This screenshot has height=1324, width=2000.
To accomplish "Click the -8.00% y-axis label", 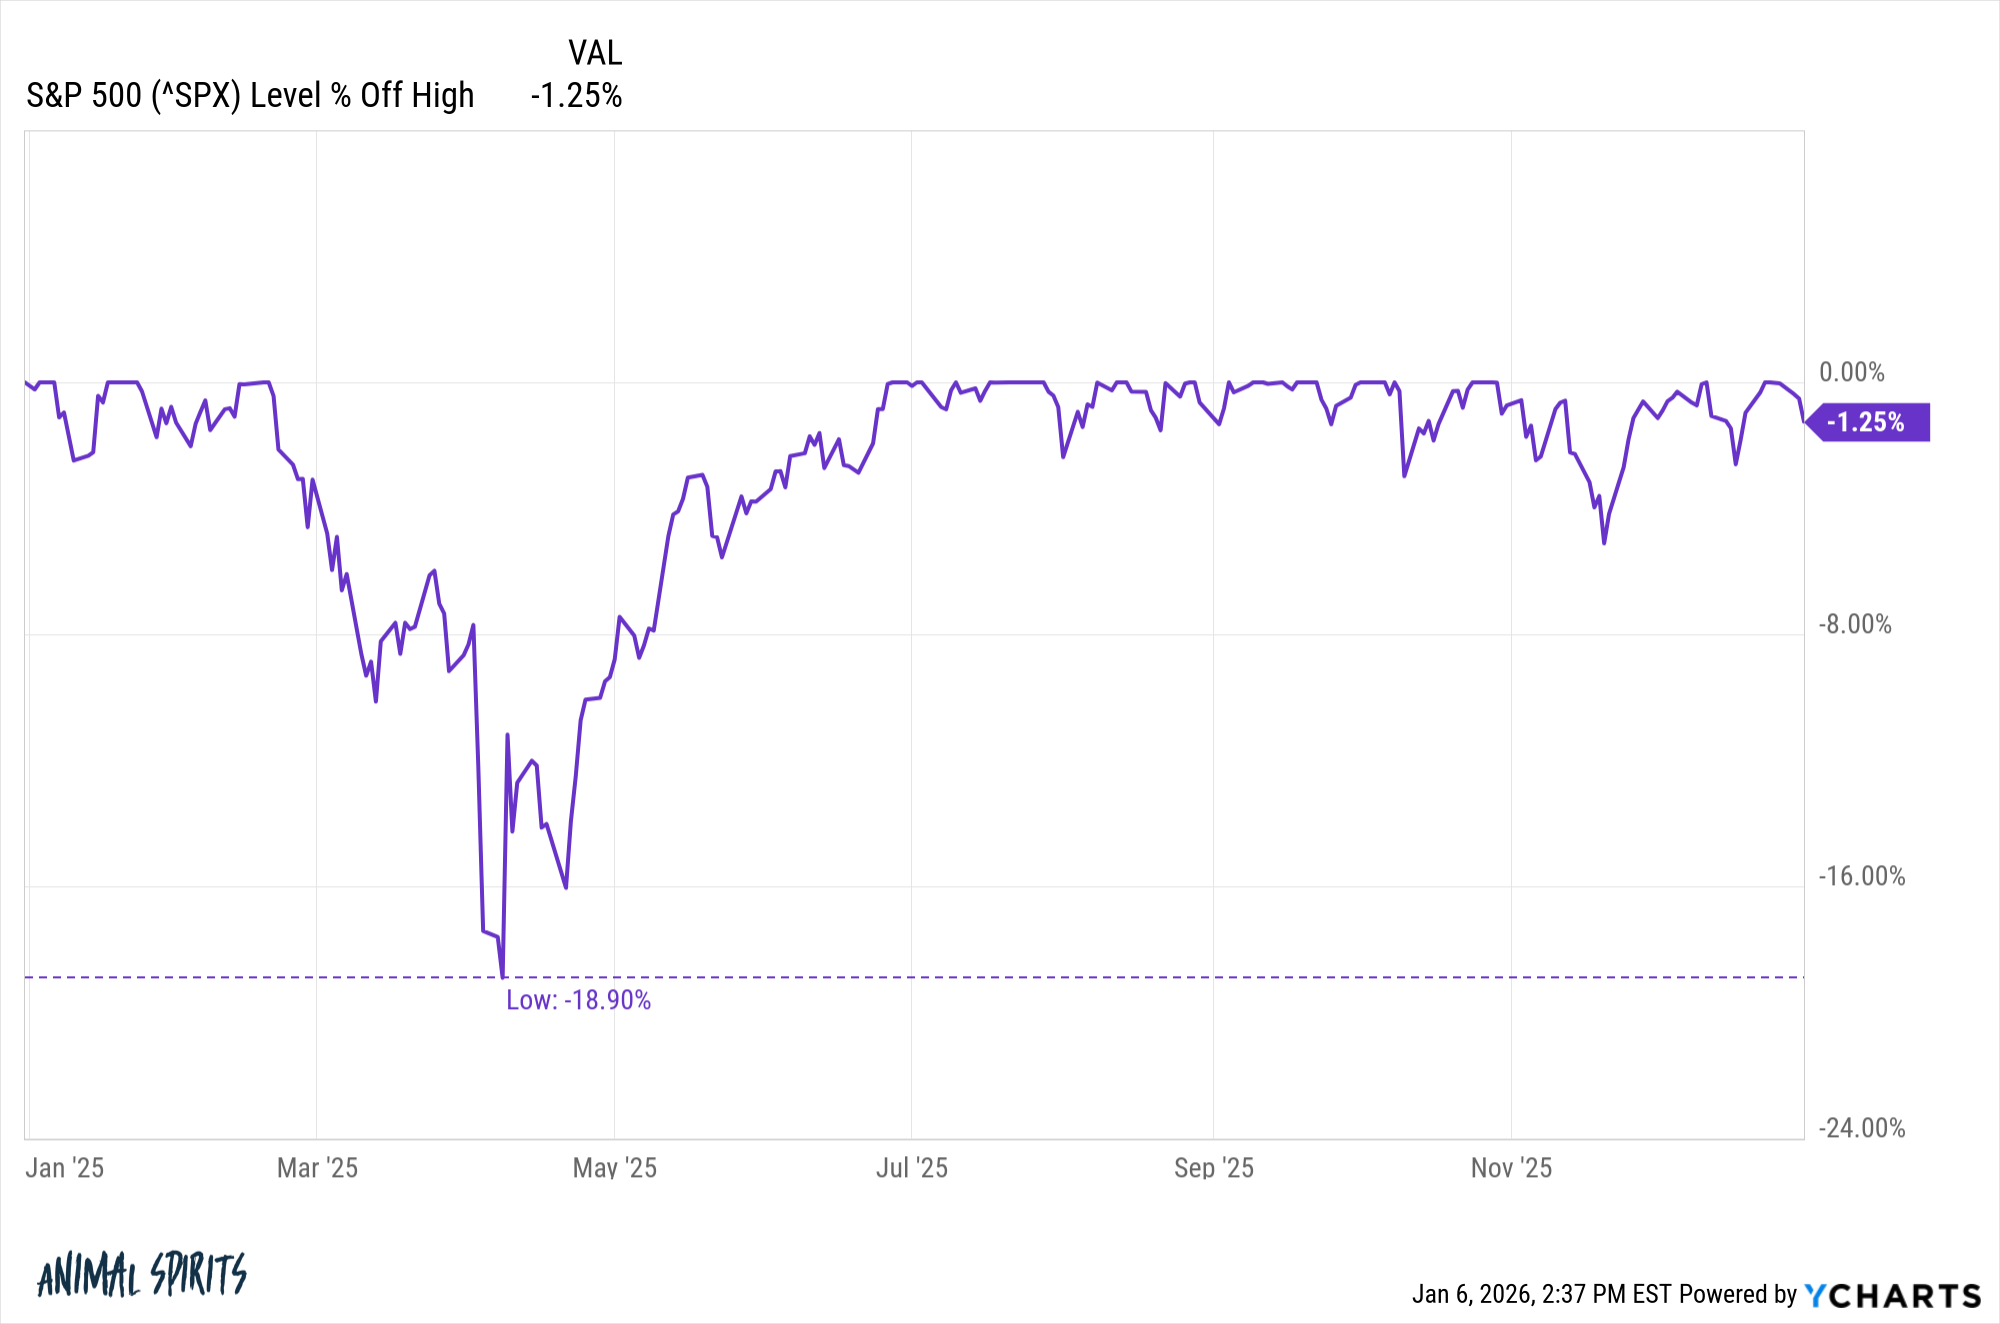I will click(x=1855, y=624).
